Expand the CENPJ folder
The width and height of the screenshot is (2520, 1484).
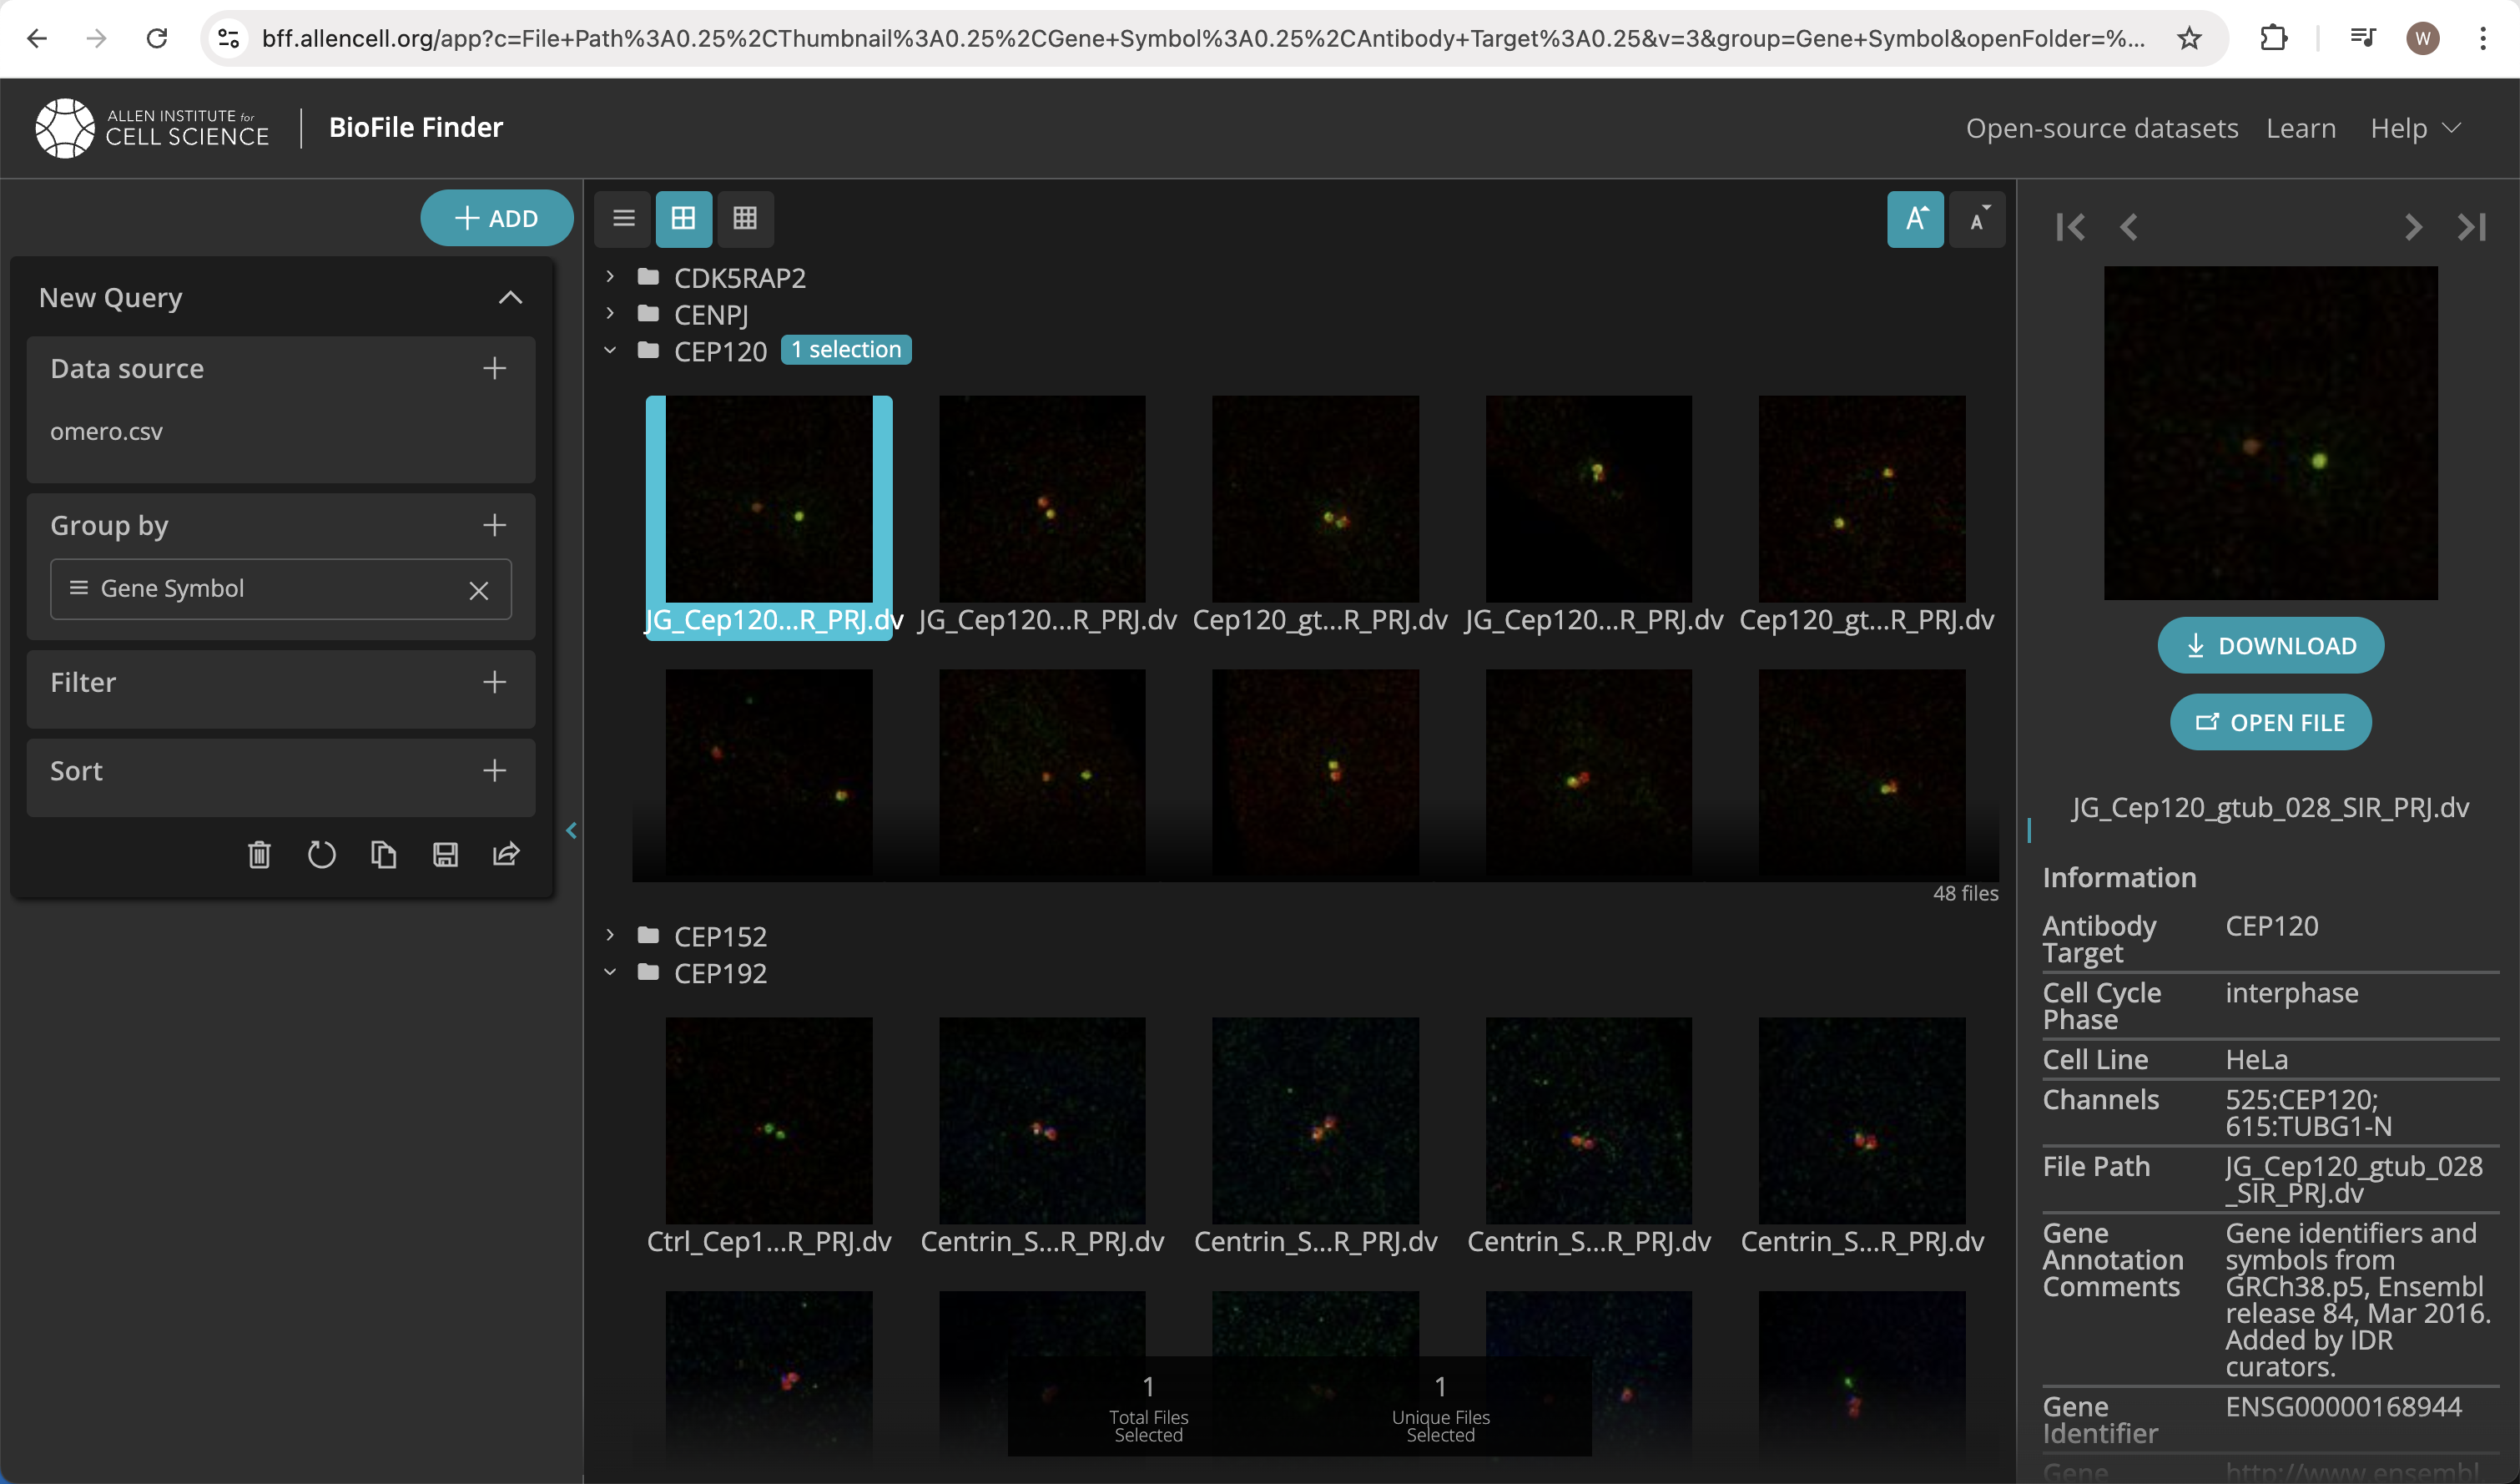click(x=610, y=313)
